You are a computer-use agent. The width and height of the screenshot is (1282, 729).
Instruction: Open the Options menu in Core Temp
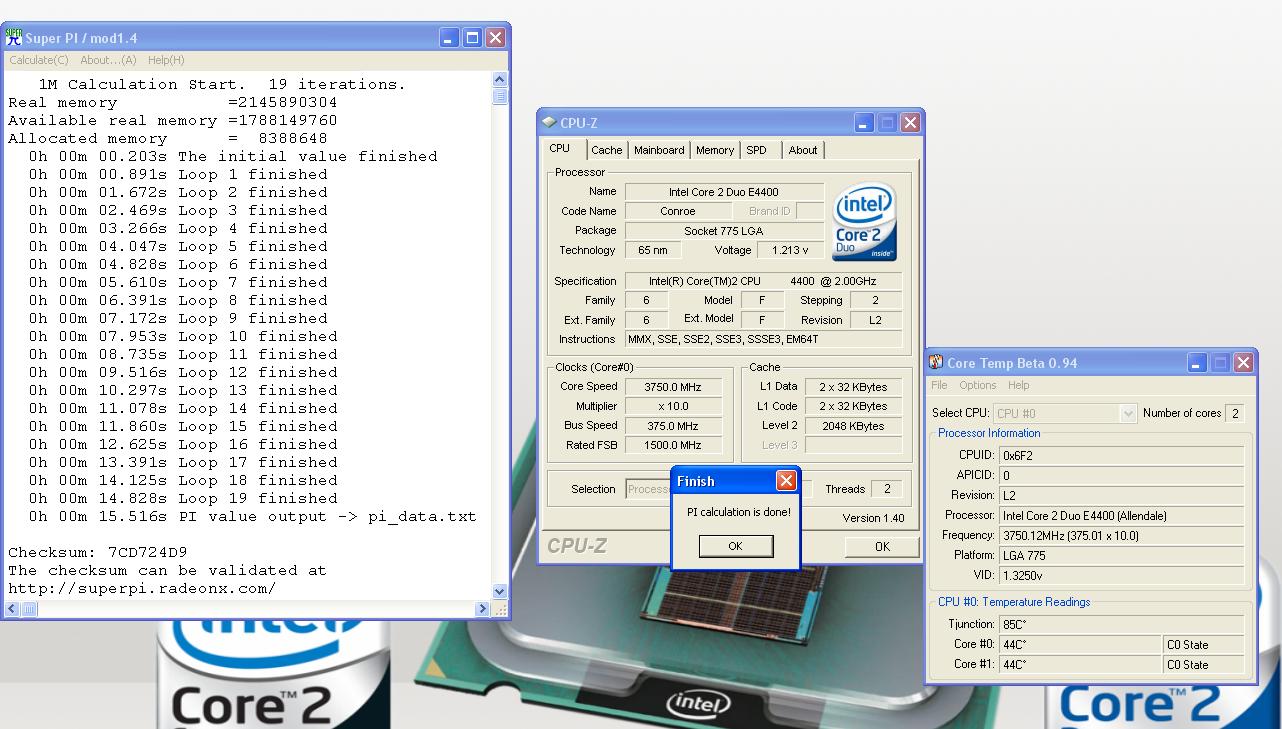coord(978,385)
